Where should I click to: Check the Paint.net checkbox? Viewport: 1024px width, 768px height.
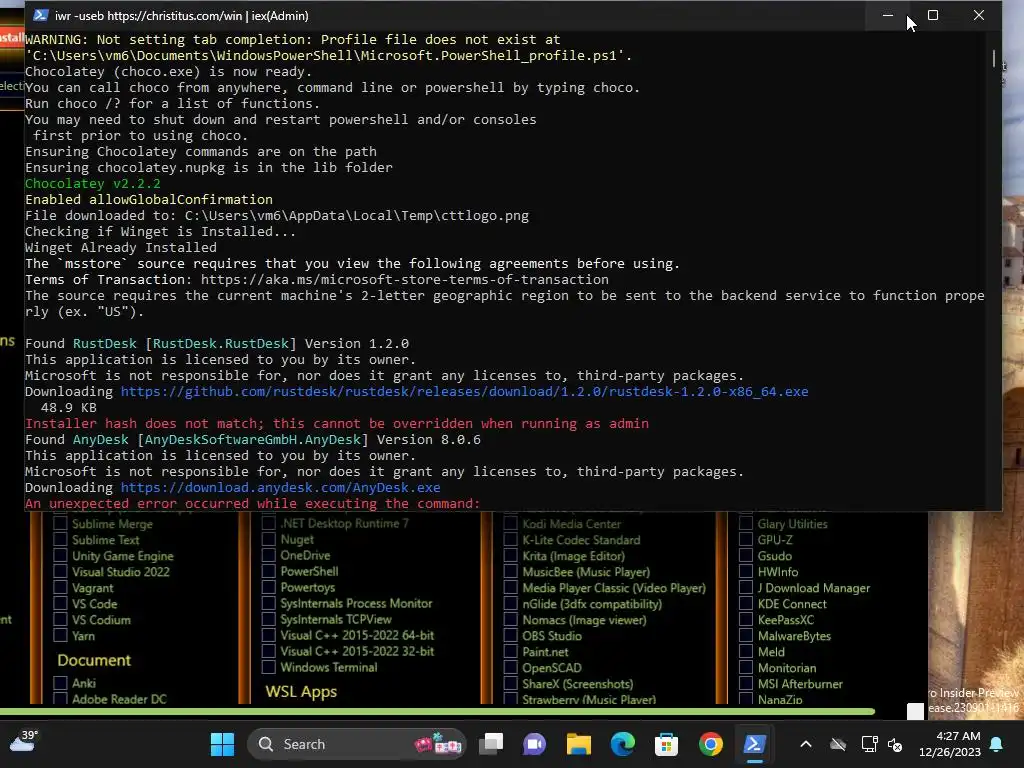pyautogui.click(x=511, y=652)
